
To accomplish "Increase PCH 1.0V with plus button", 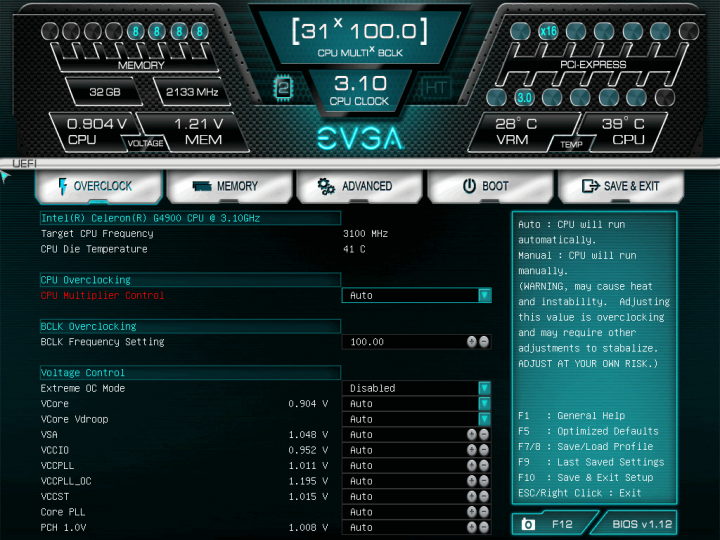I will point(472,527).
